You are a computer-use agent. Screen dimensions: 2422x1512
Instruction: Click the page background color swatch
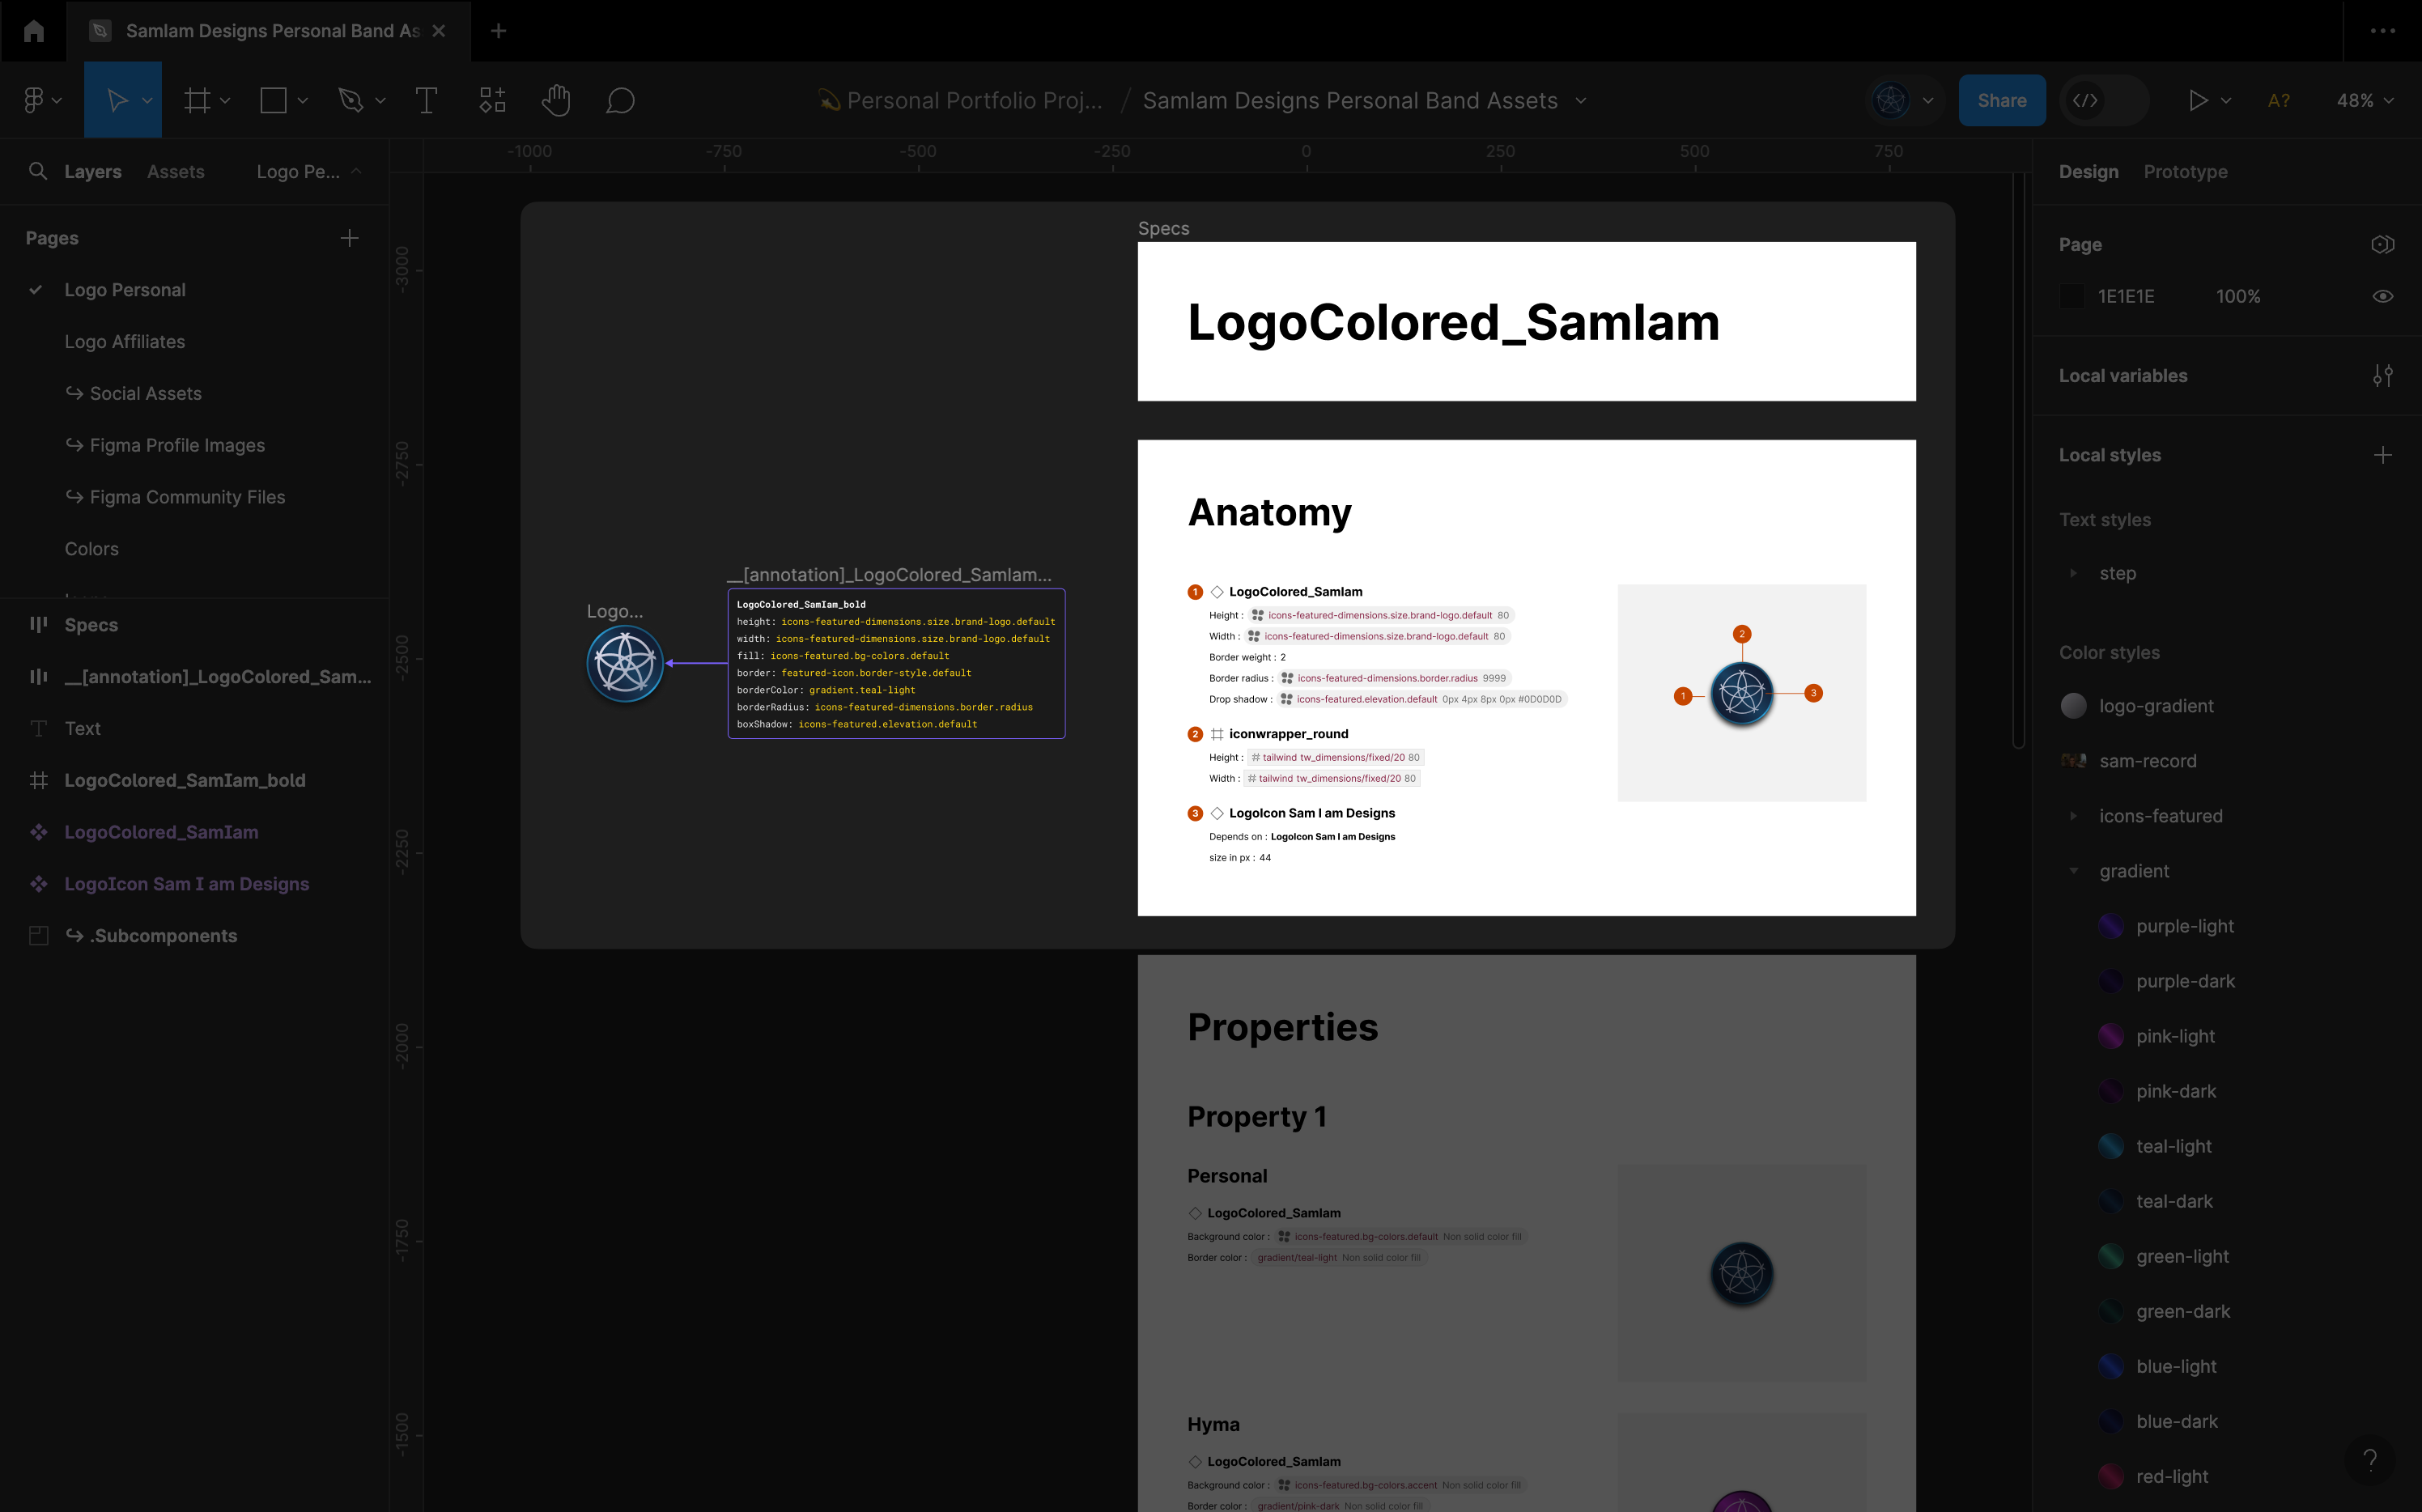tap(2072, 297)
